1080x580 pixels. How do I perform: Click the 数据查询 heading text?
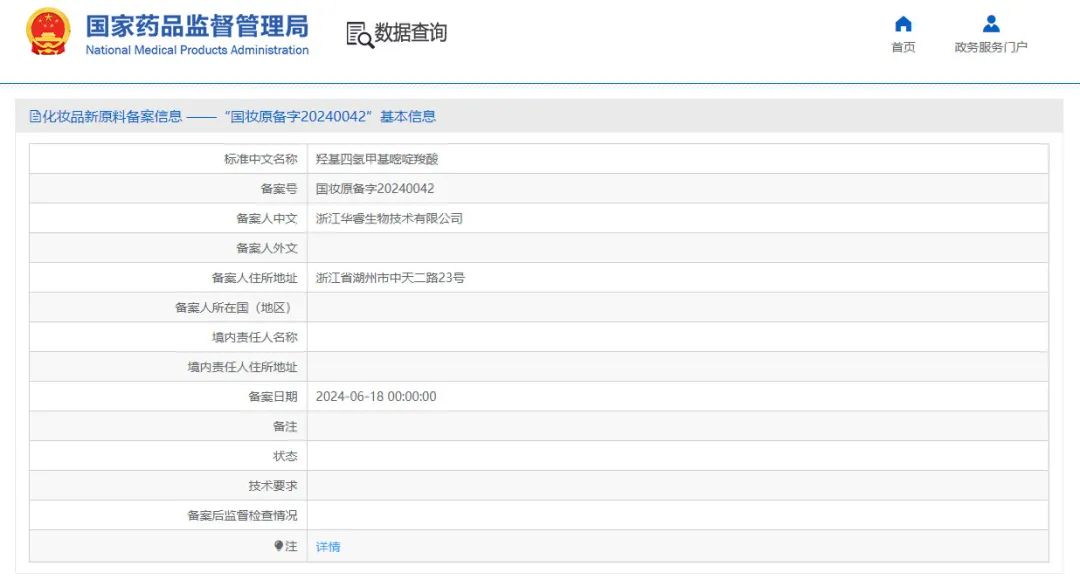pos(411,32)
